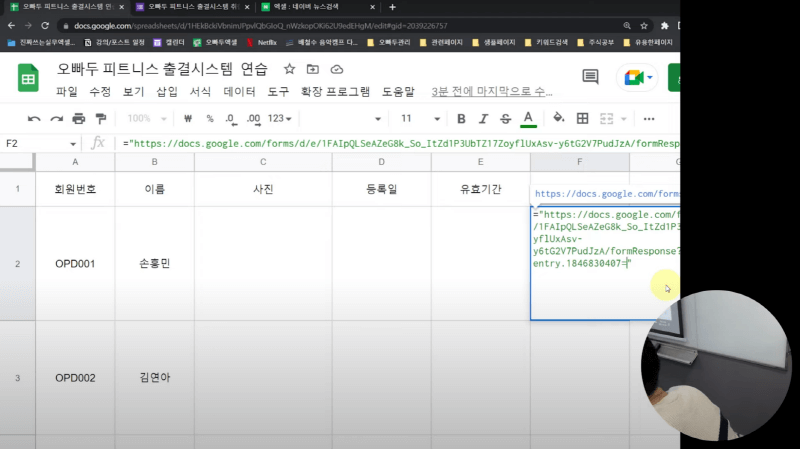Format as currency with won icon
Viewport: 800px width, 449px height.
point(188,119)
